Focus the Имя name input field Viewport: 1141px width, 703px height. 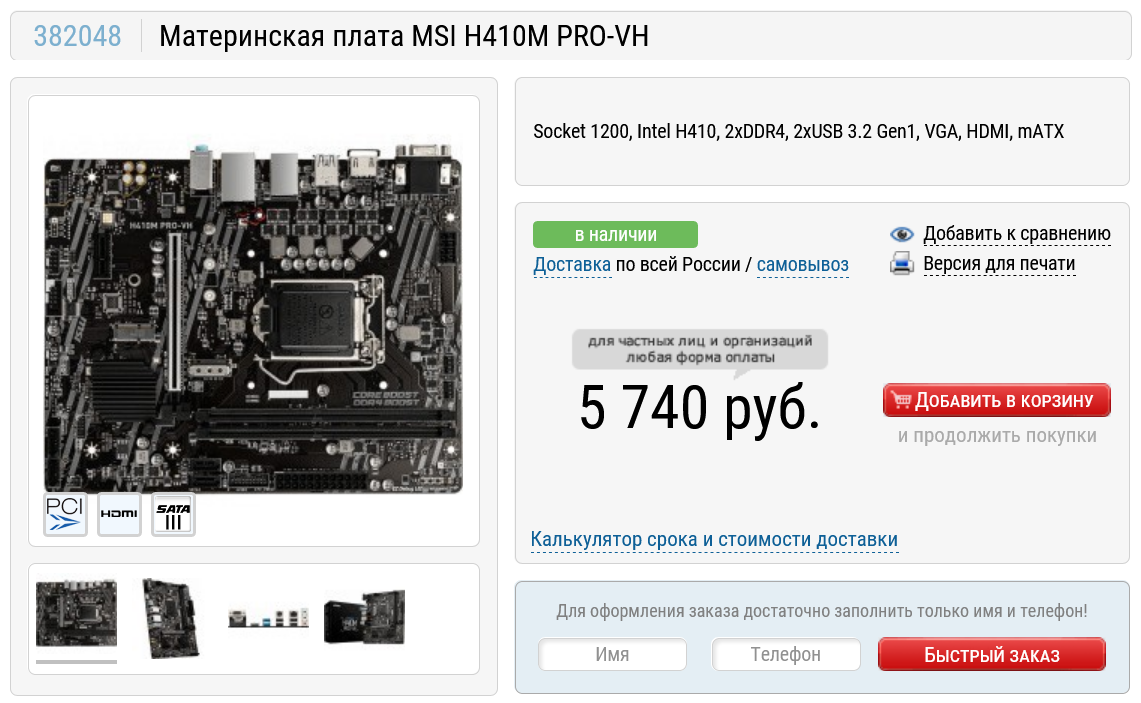tap(613, 654)
